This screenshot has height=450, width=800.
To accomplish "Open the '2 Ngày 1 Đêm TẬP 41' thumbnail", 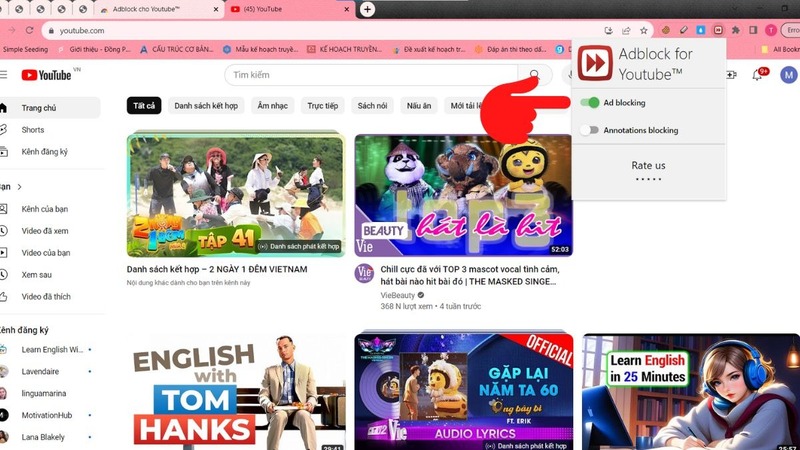I will [x=236, y=195].
